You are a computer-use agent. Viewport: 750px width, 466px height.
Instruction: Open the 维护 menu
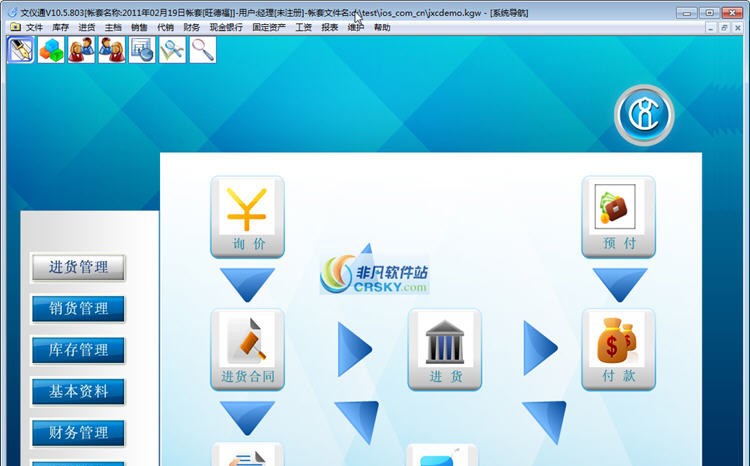tap(356, 27)
